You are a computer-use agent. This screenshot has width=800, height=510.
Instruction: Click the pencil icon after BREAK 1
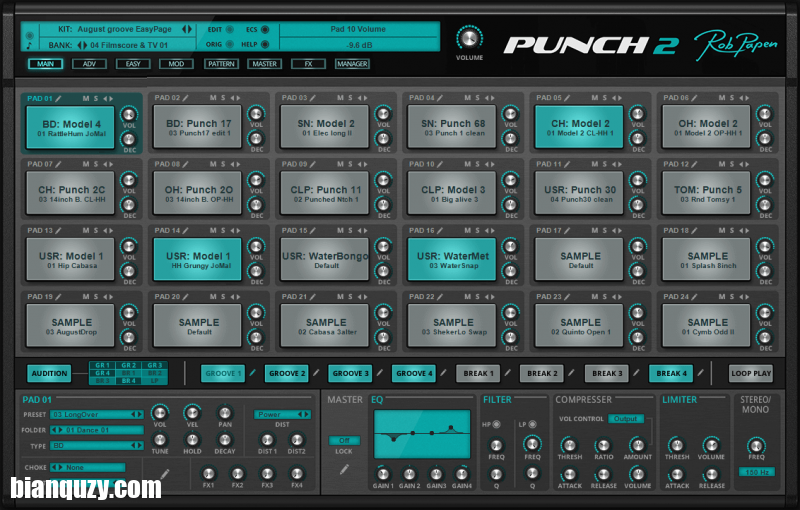coord(507,373)
